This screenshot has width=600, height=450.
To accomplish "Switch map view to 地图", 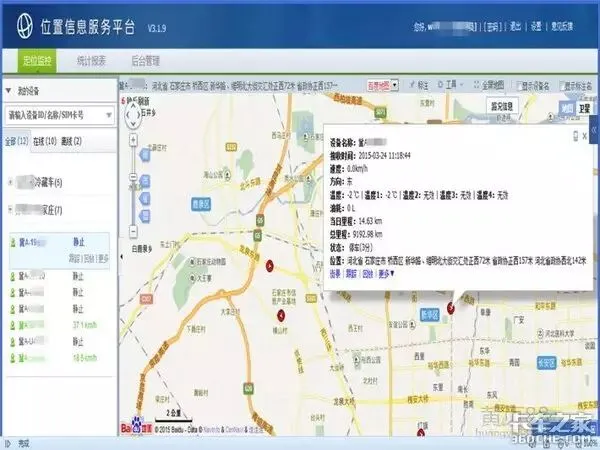I will [x=567, y=109].
